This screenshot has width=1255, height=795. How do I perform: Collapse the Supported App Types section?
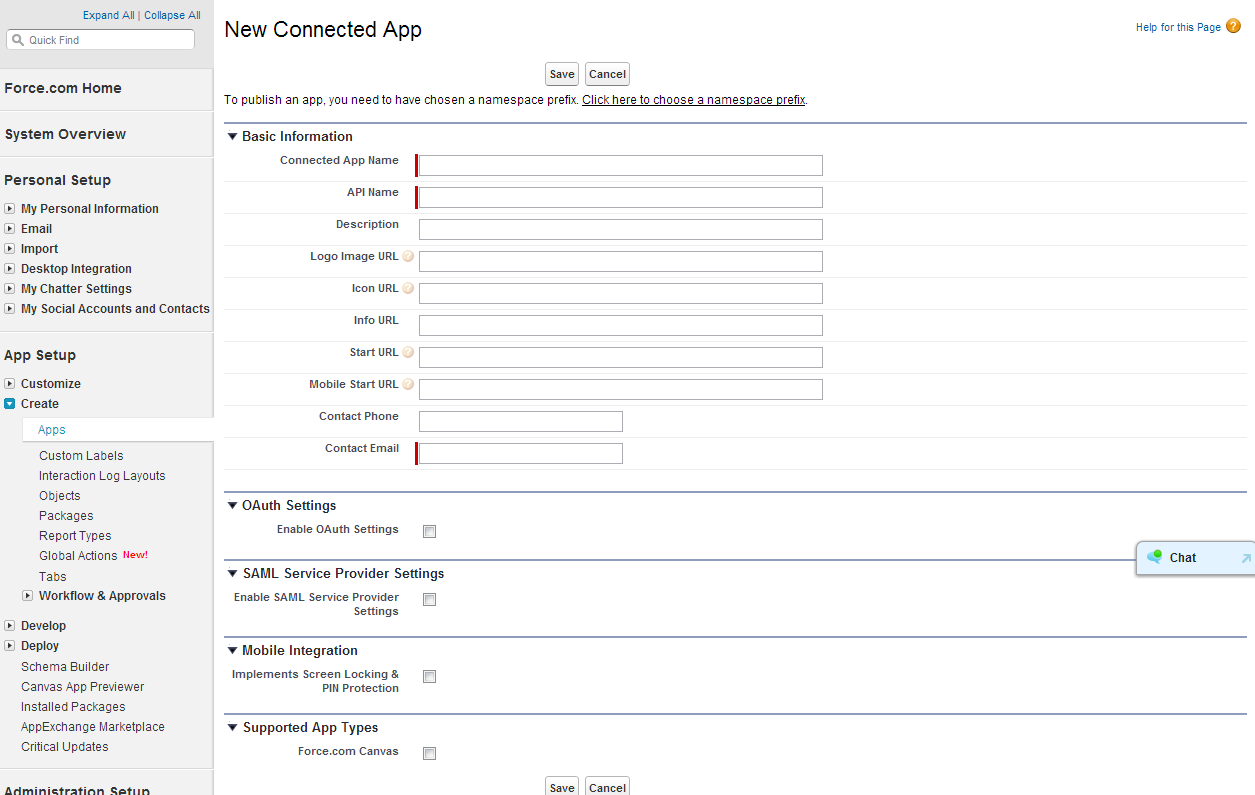tap(232, 728)
